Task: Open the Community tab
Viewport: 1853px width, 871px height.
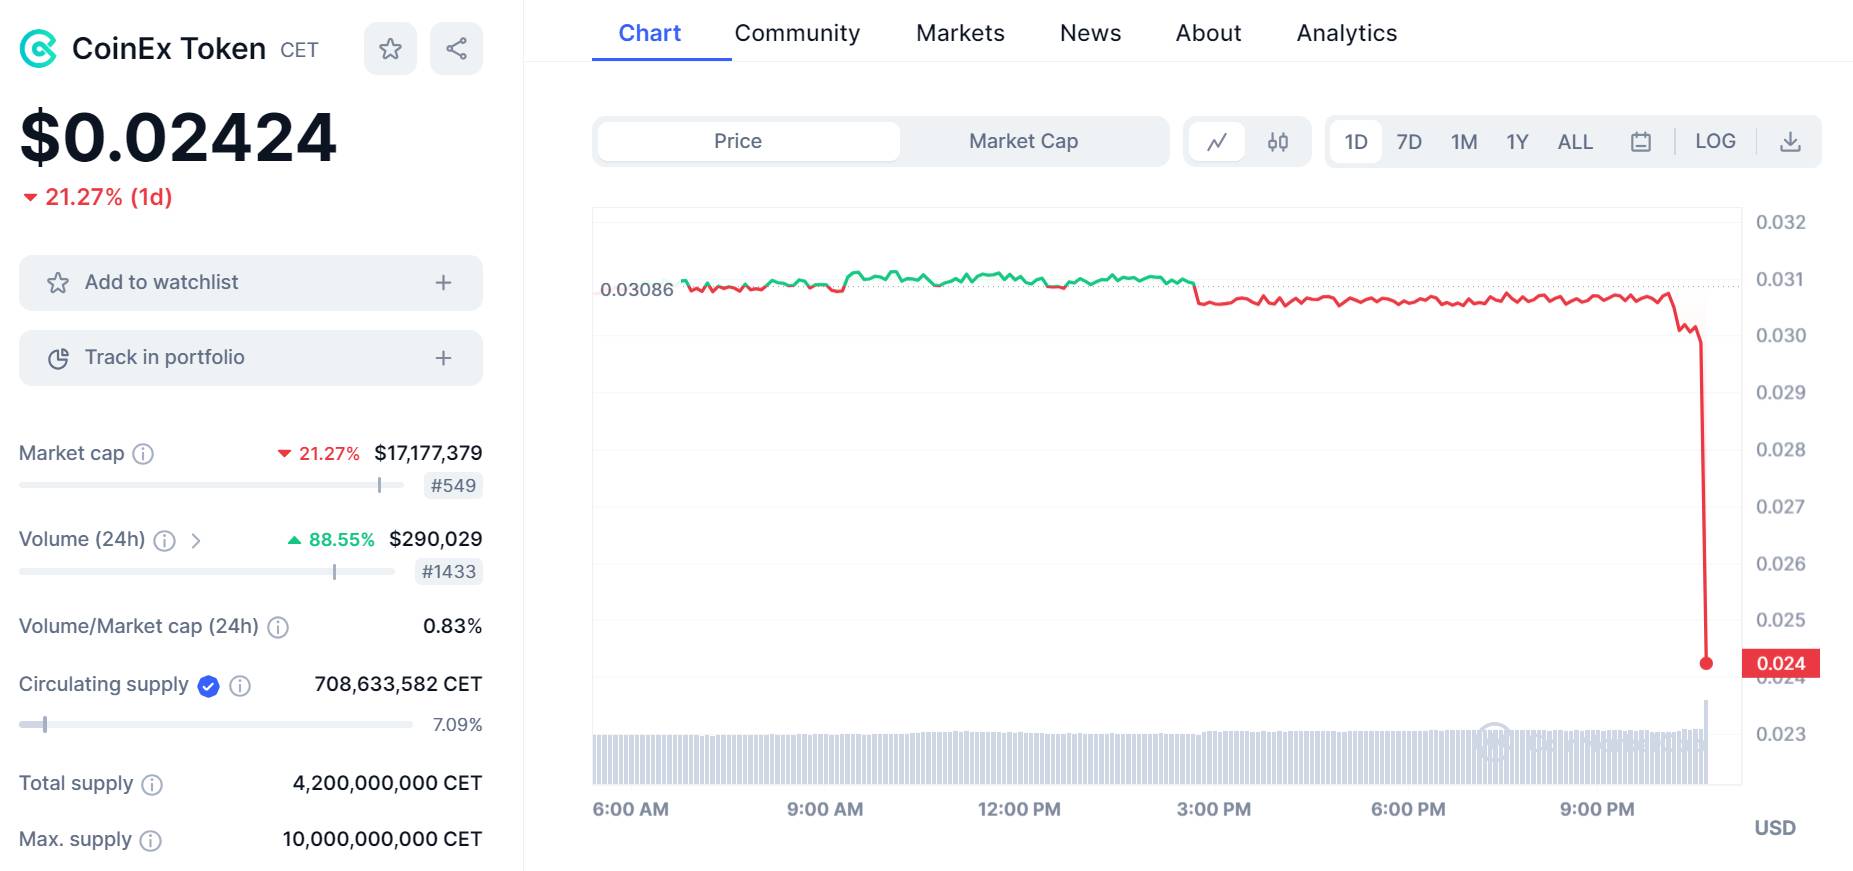Action: point(797,33)
